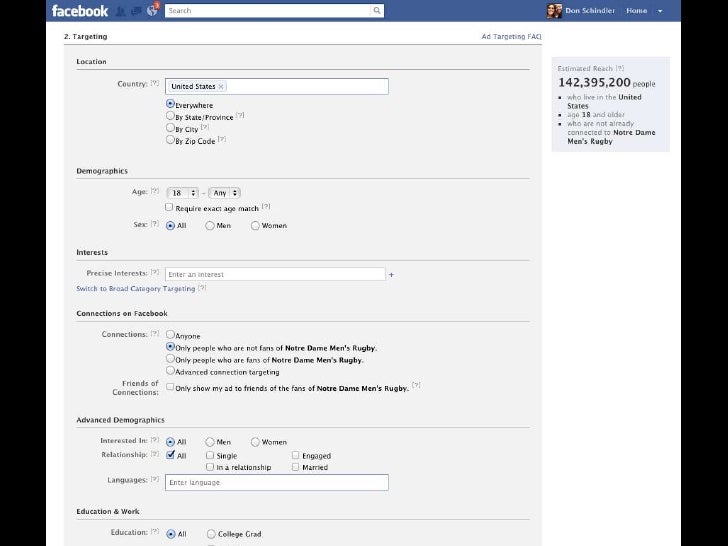
Task: Open help icon next to Relationship
Action: pos(155,454)
